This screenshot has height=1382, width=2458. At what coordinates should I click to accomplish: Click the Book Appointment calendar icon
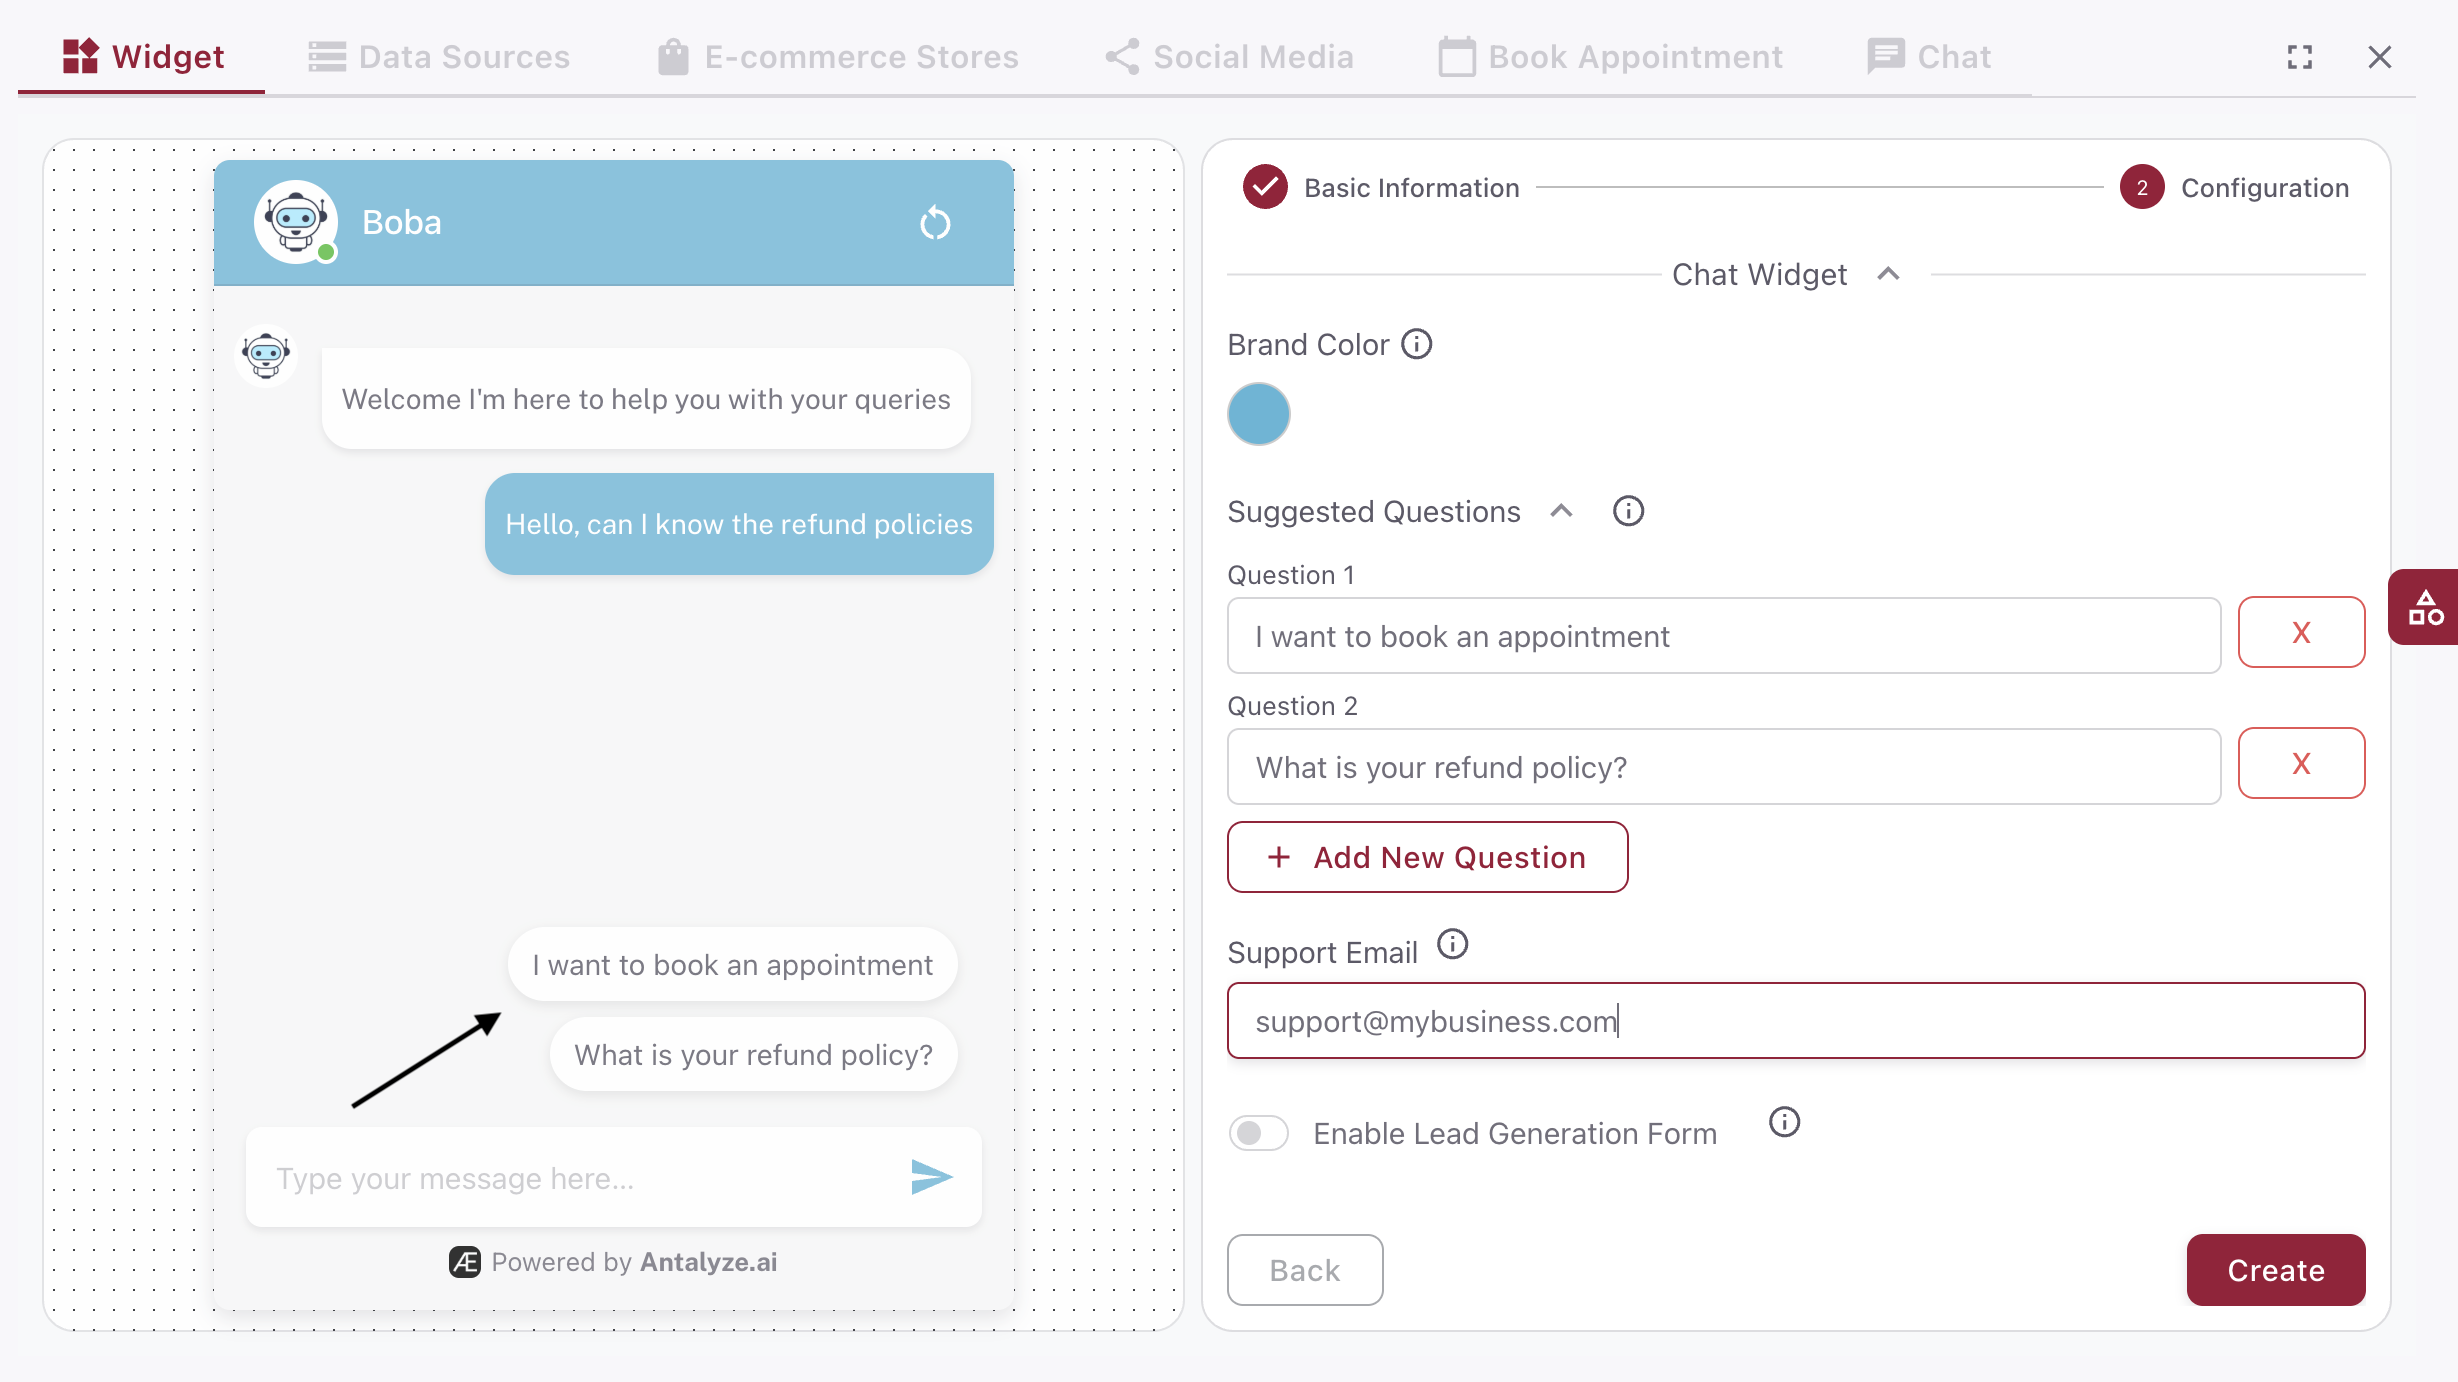(x=1456, y=56)
